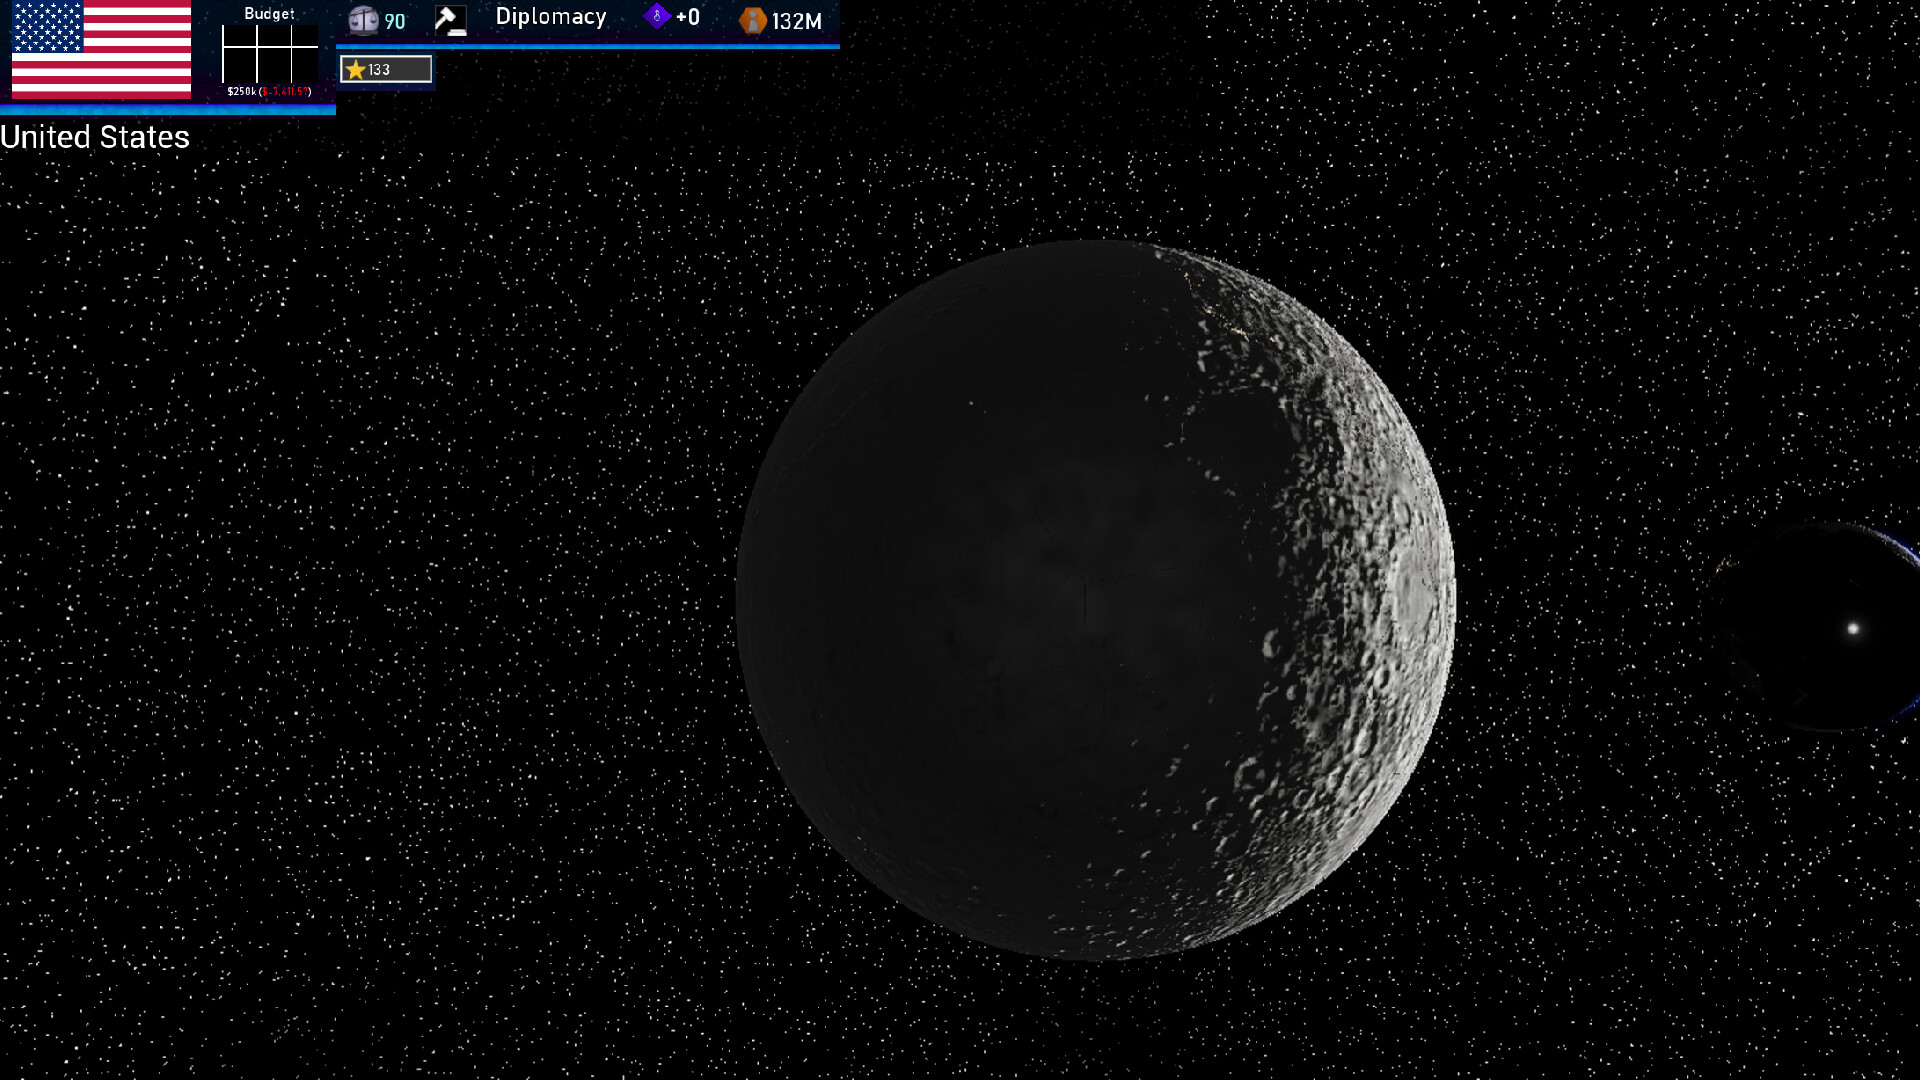This screenshot has height=1080, width=1920.
Task: Click the stability scales icon
Action: [x=362, y=20]
